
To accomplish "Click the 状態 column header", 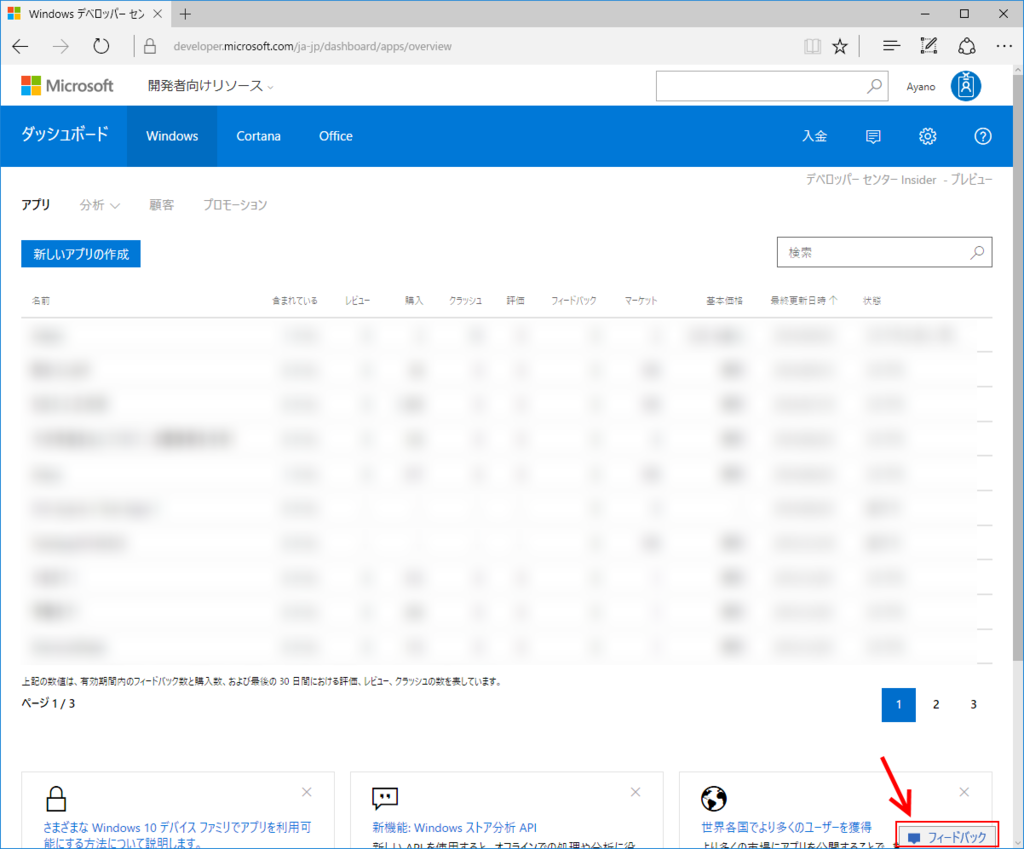I will (x=872, y=300).
